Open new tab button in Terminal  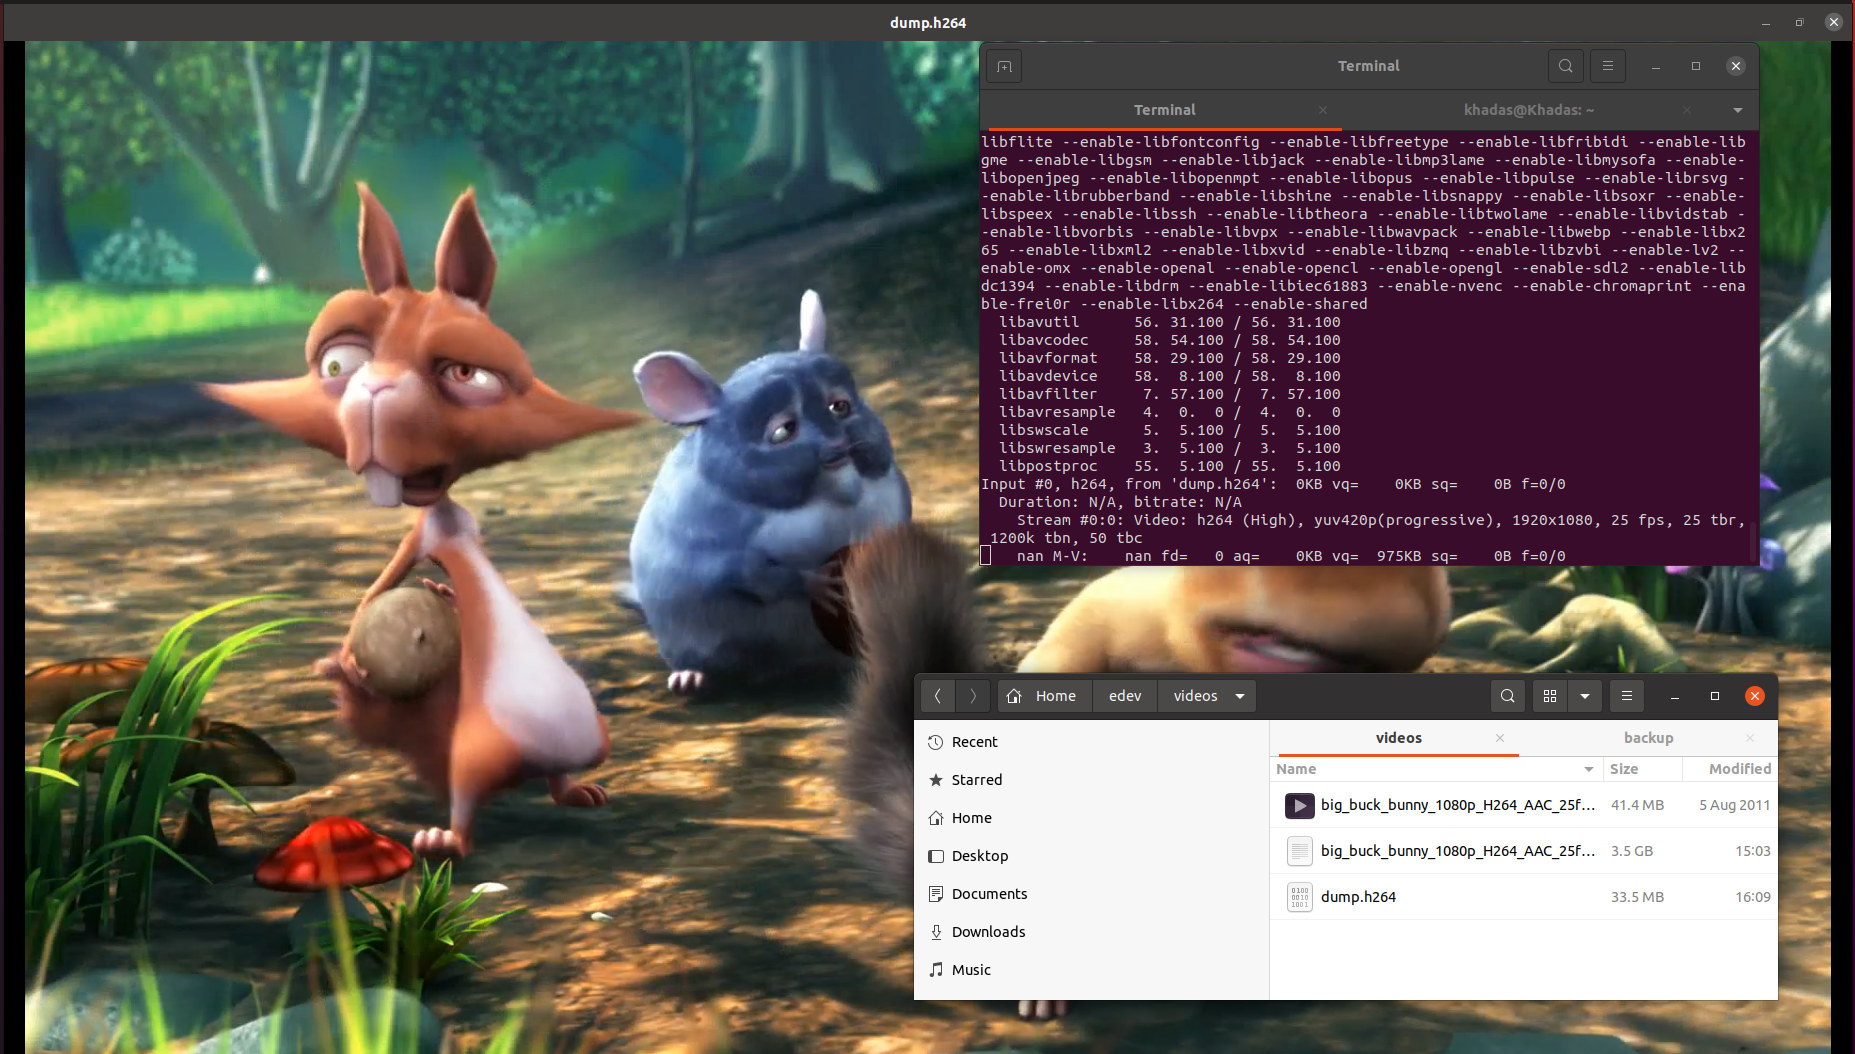click(1005, 66)
